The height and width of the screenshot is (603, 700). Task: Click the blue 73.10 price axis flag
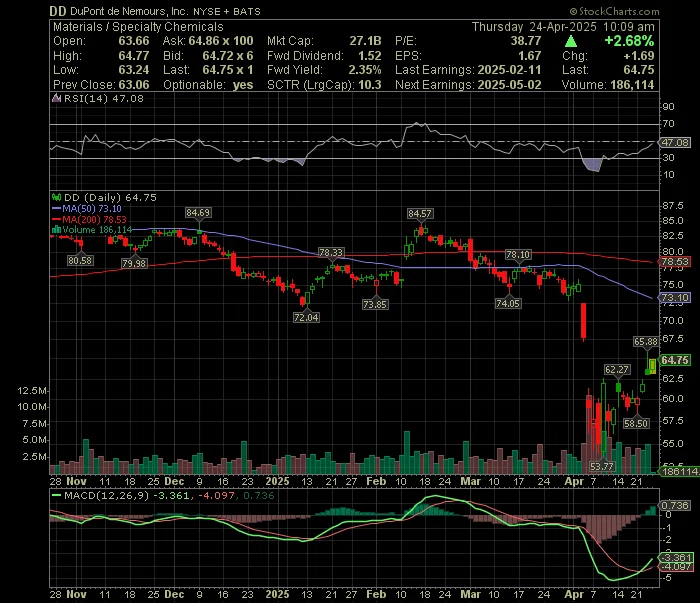click(675, 298)
